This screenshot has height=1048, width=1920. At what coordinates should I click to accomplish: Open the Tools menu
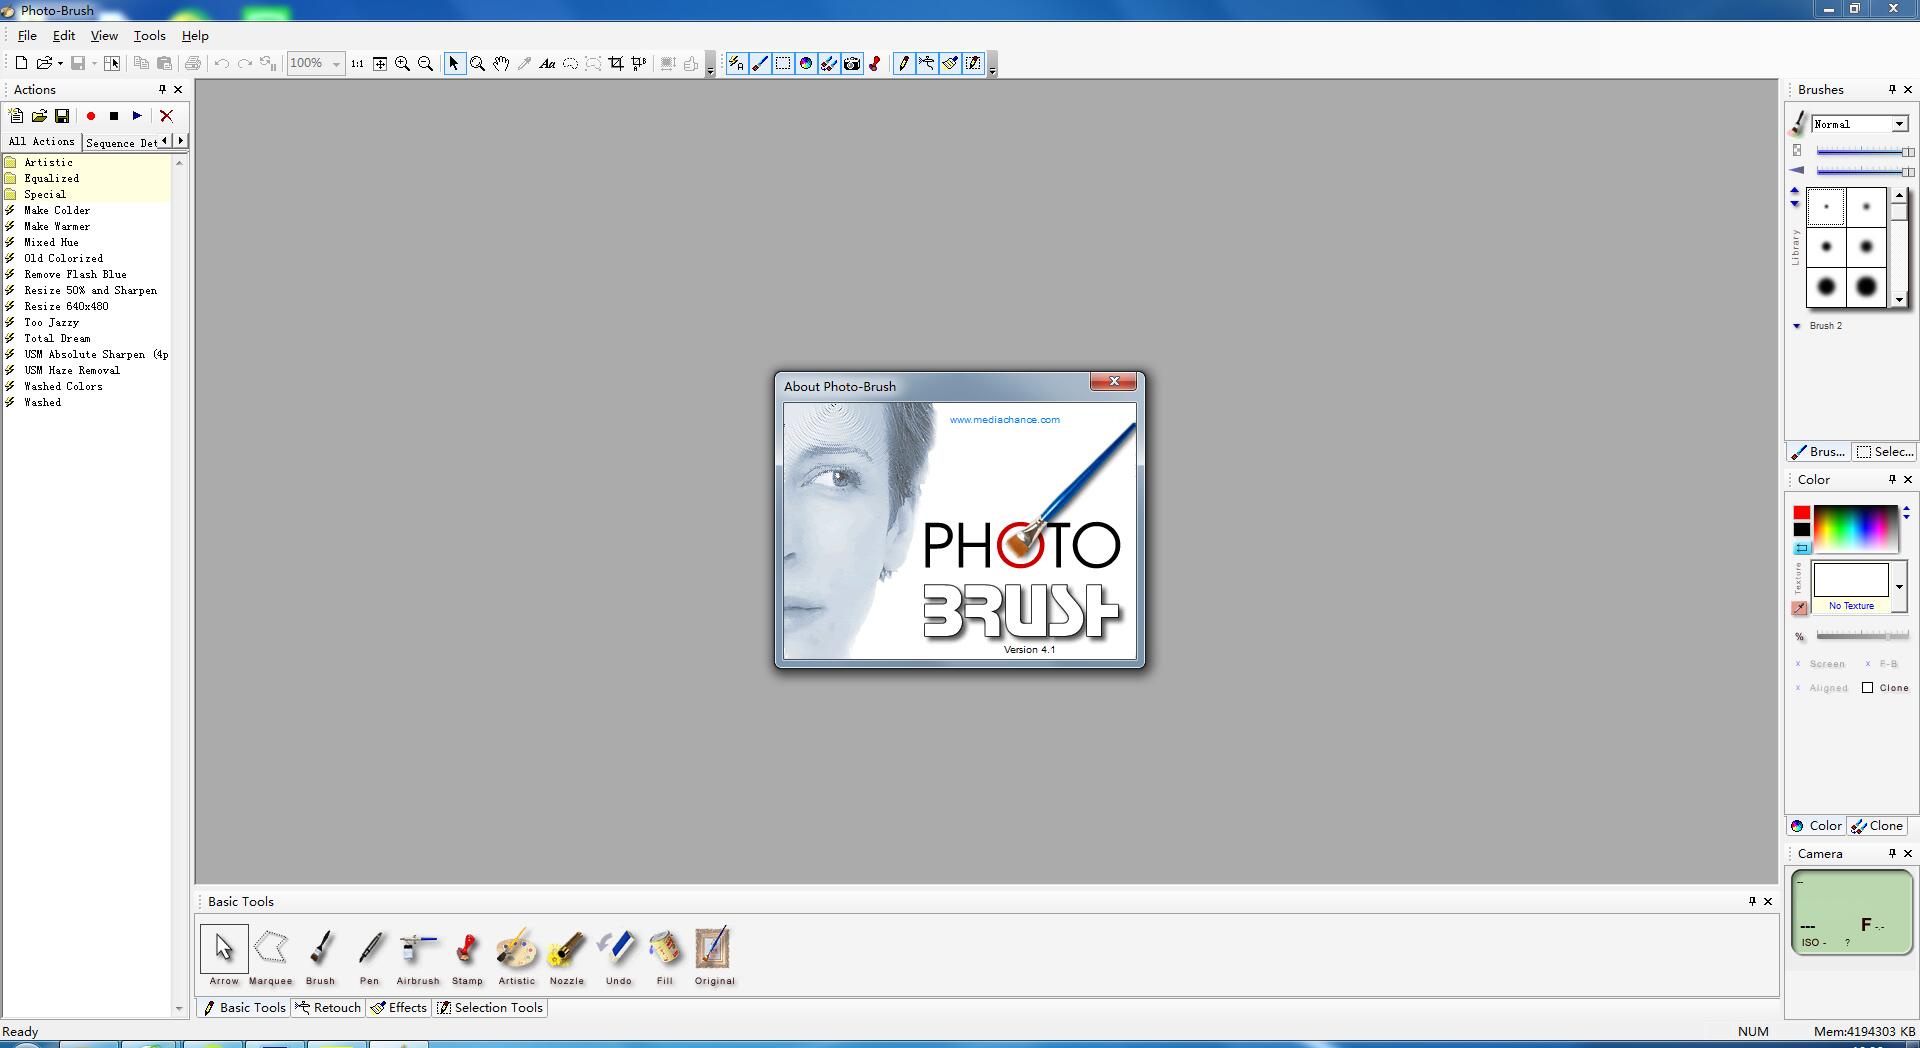coord(149,36)
